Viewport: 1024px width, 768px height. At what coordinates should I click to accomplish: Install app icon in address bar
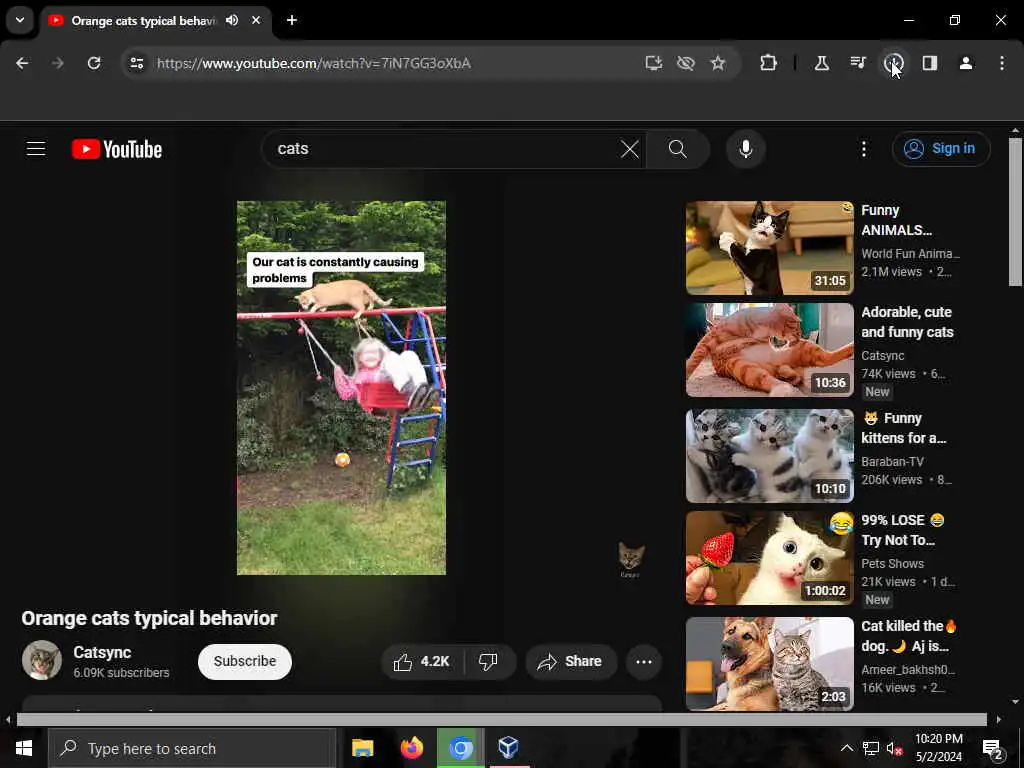pyautogui.click(x=653, y=63)
